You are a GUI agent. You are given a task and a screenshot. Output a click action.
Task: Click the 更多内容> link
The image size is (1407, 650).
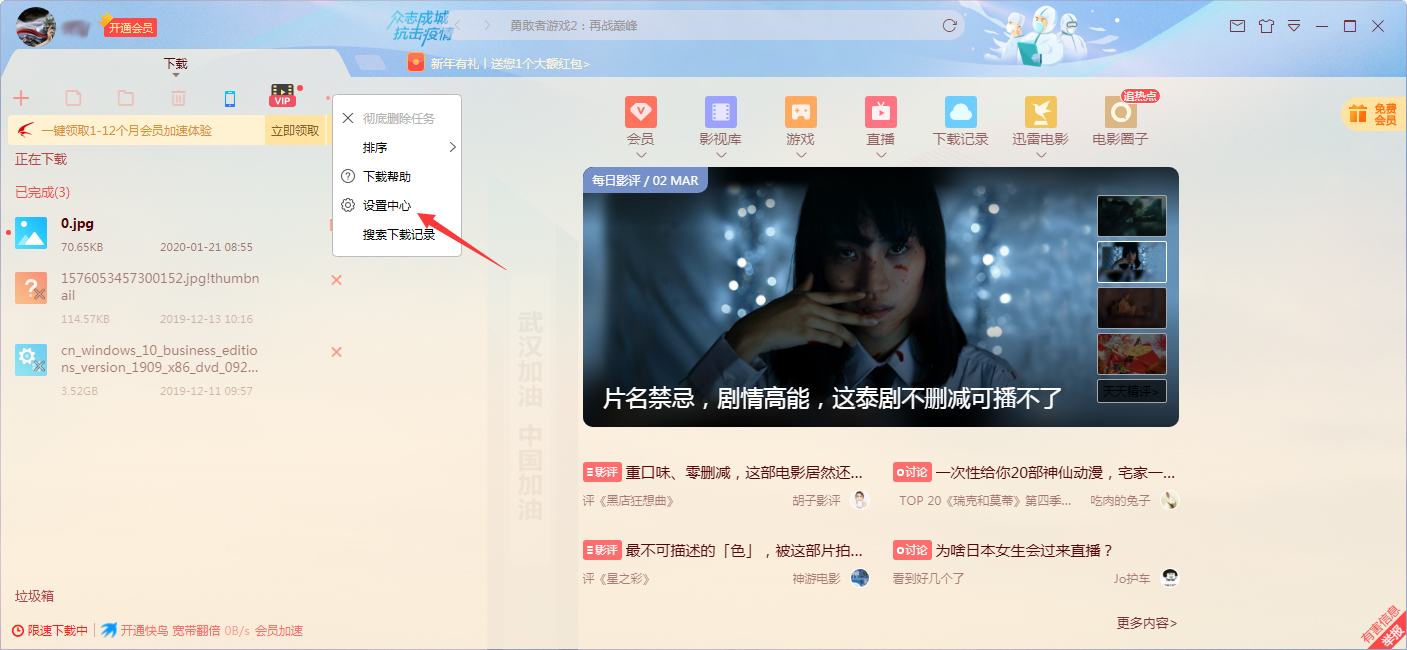pos(1147,623)
